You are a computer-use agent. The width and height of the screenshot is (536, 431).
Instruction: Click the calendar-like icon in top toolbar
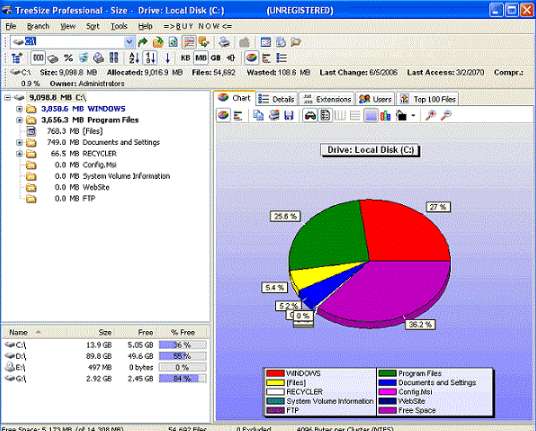[266, 42]
